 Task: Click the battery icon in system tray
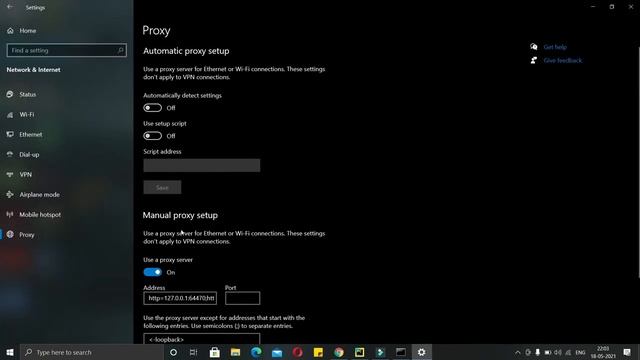[548, 352]
